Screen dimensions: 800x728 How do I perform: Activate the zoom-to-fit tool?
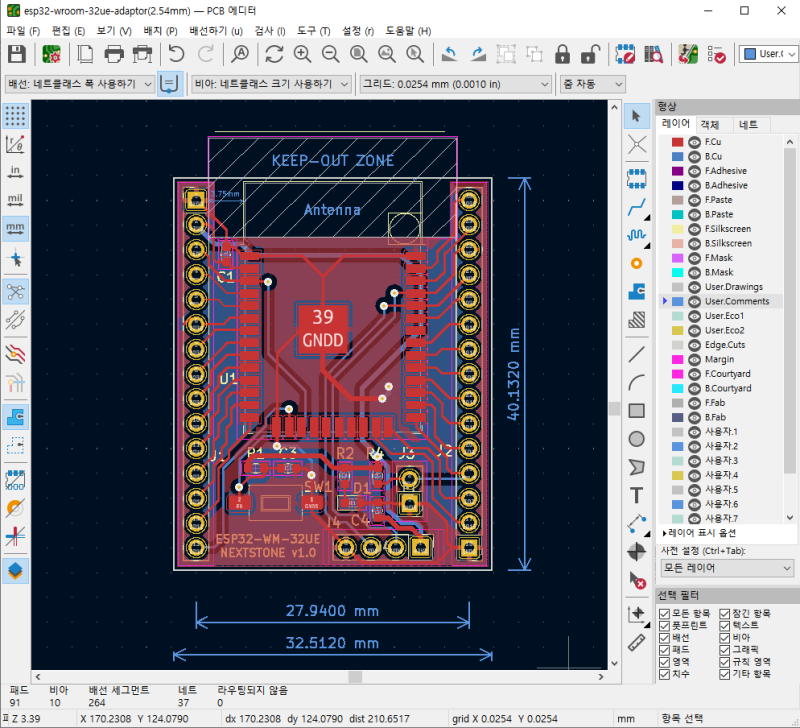coord(358,55)
